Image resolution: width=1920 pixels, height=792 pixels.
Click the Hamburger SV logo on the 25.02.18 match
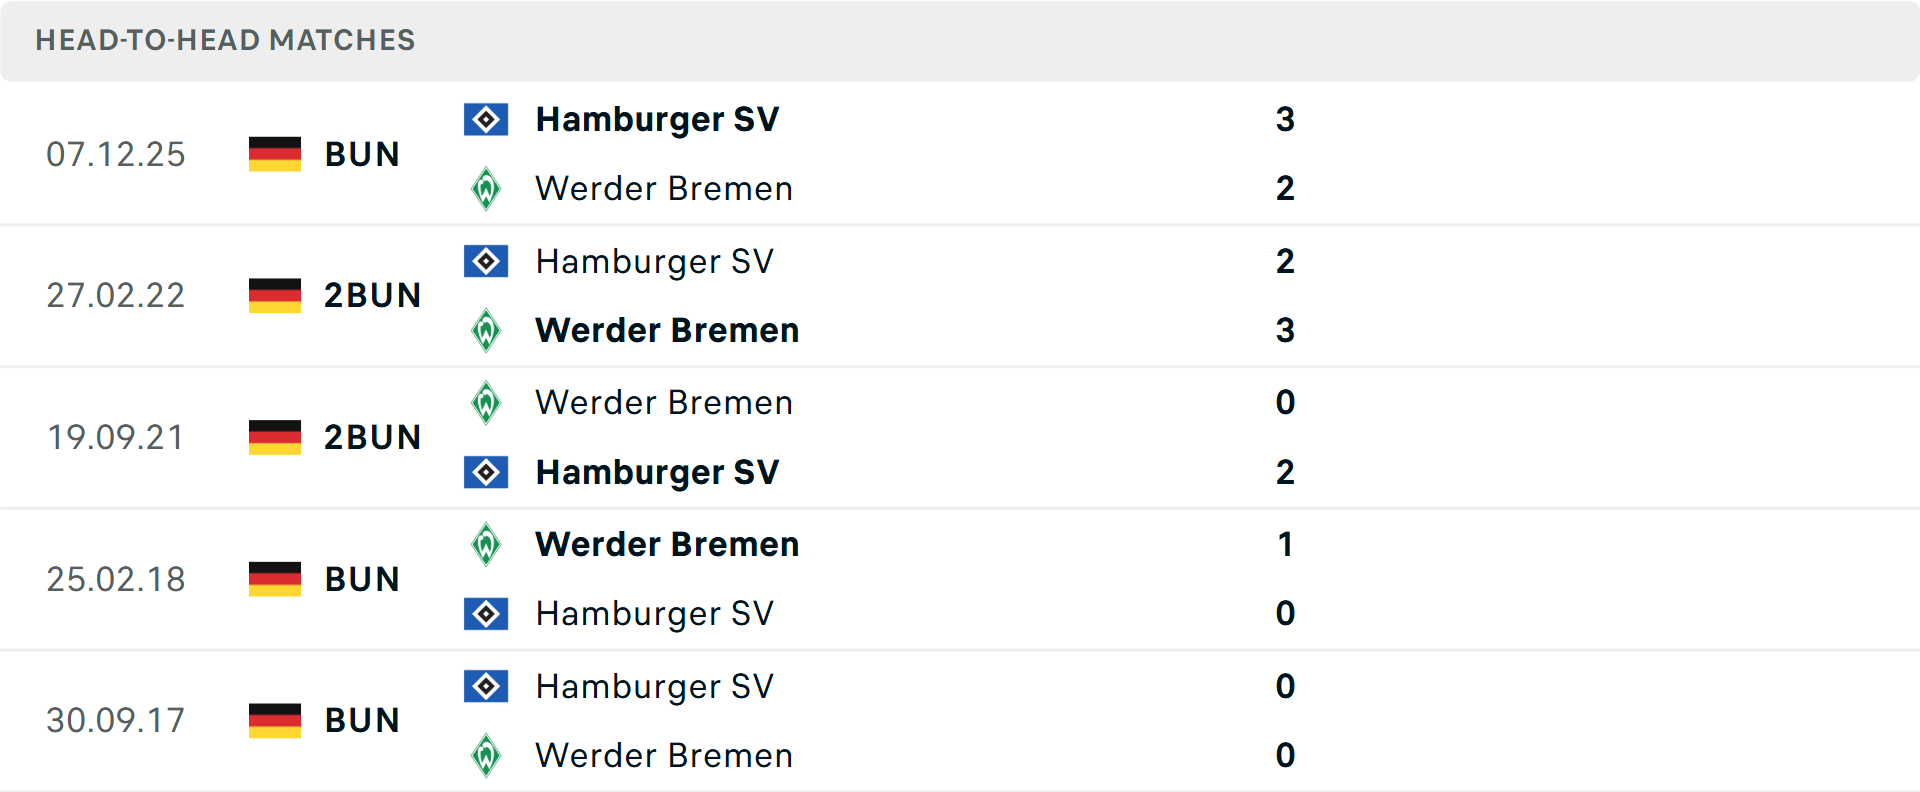click(x=486, y=613)
